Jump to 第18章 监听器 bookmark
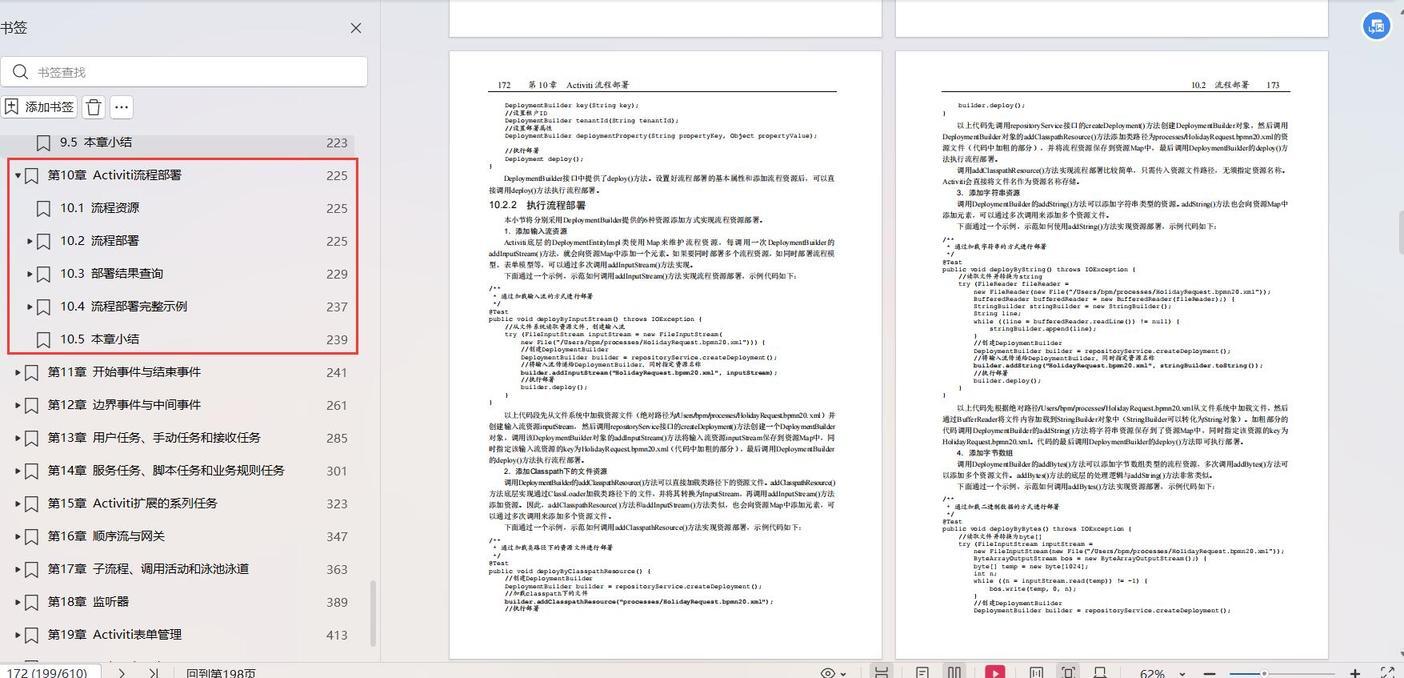The image size is (1404, 678). pyautogui.click(x=88, y=602)
